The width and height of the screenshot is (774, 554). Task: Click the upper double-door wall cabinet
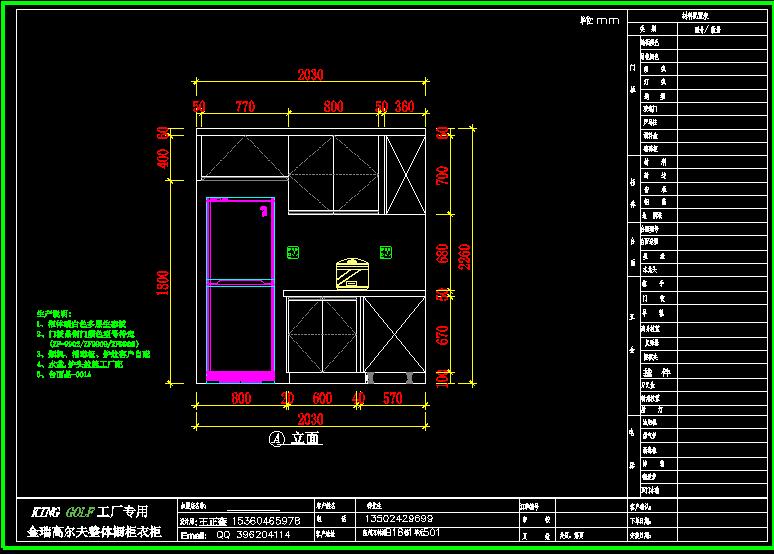(333, 174)
